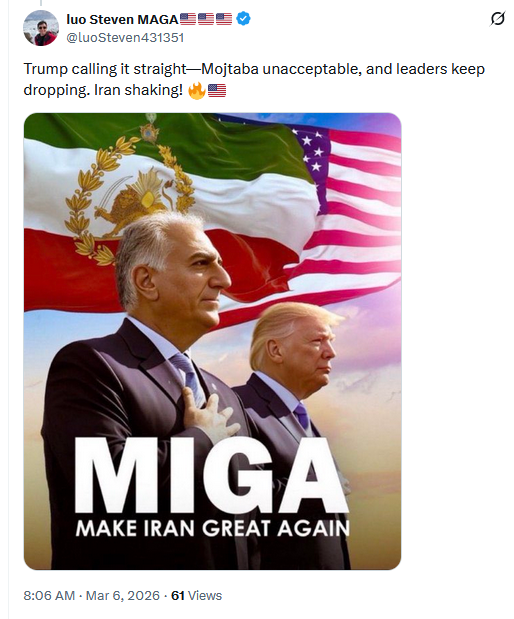Click the Mar 6, 2026 date
The image size is (514, 619).
coord(123,595)
